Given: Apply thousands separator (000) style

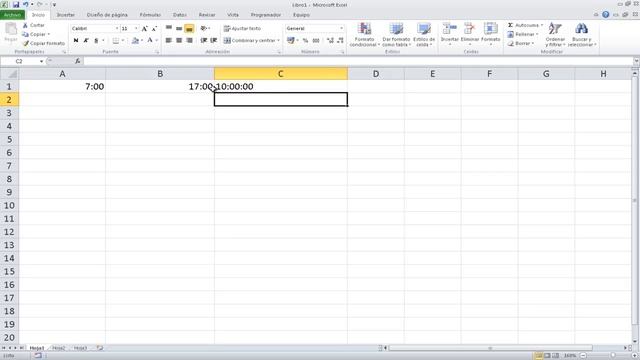Looking at the screenshot, I should [316, 40].
